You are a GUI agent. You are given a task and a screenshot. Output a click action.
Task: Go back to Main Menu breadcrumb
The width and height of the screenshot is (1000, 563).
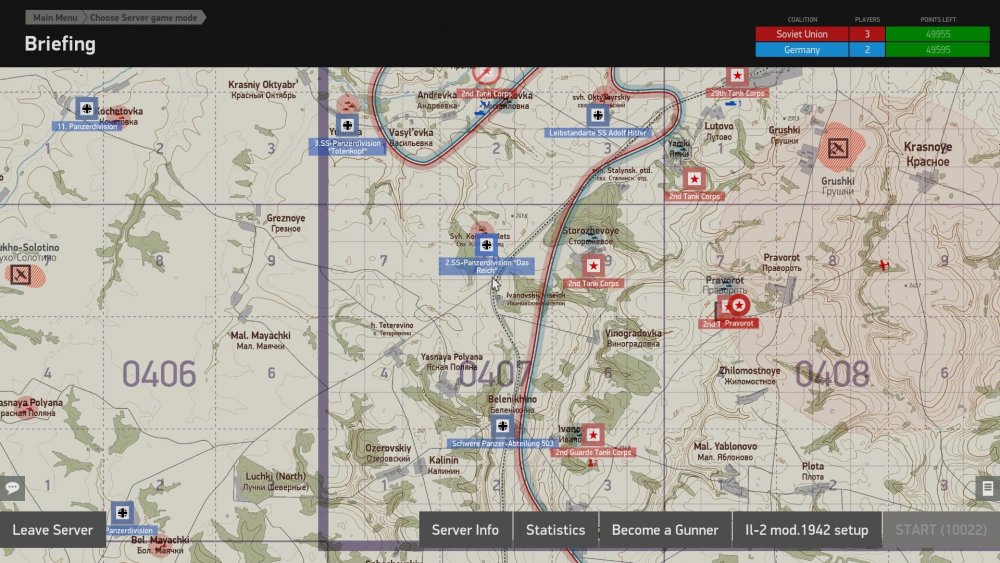pyautogui.click(x=55, y=17)
